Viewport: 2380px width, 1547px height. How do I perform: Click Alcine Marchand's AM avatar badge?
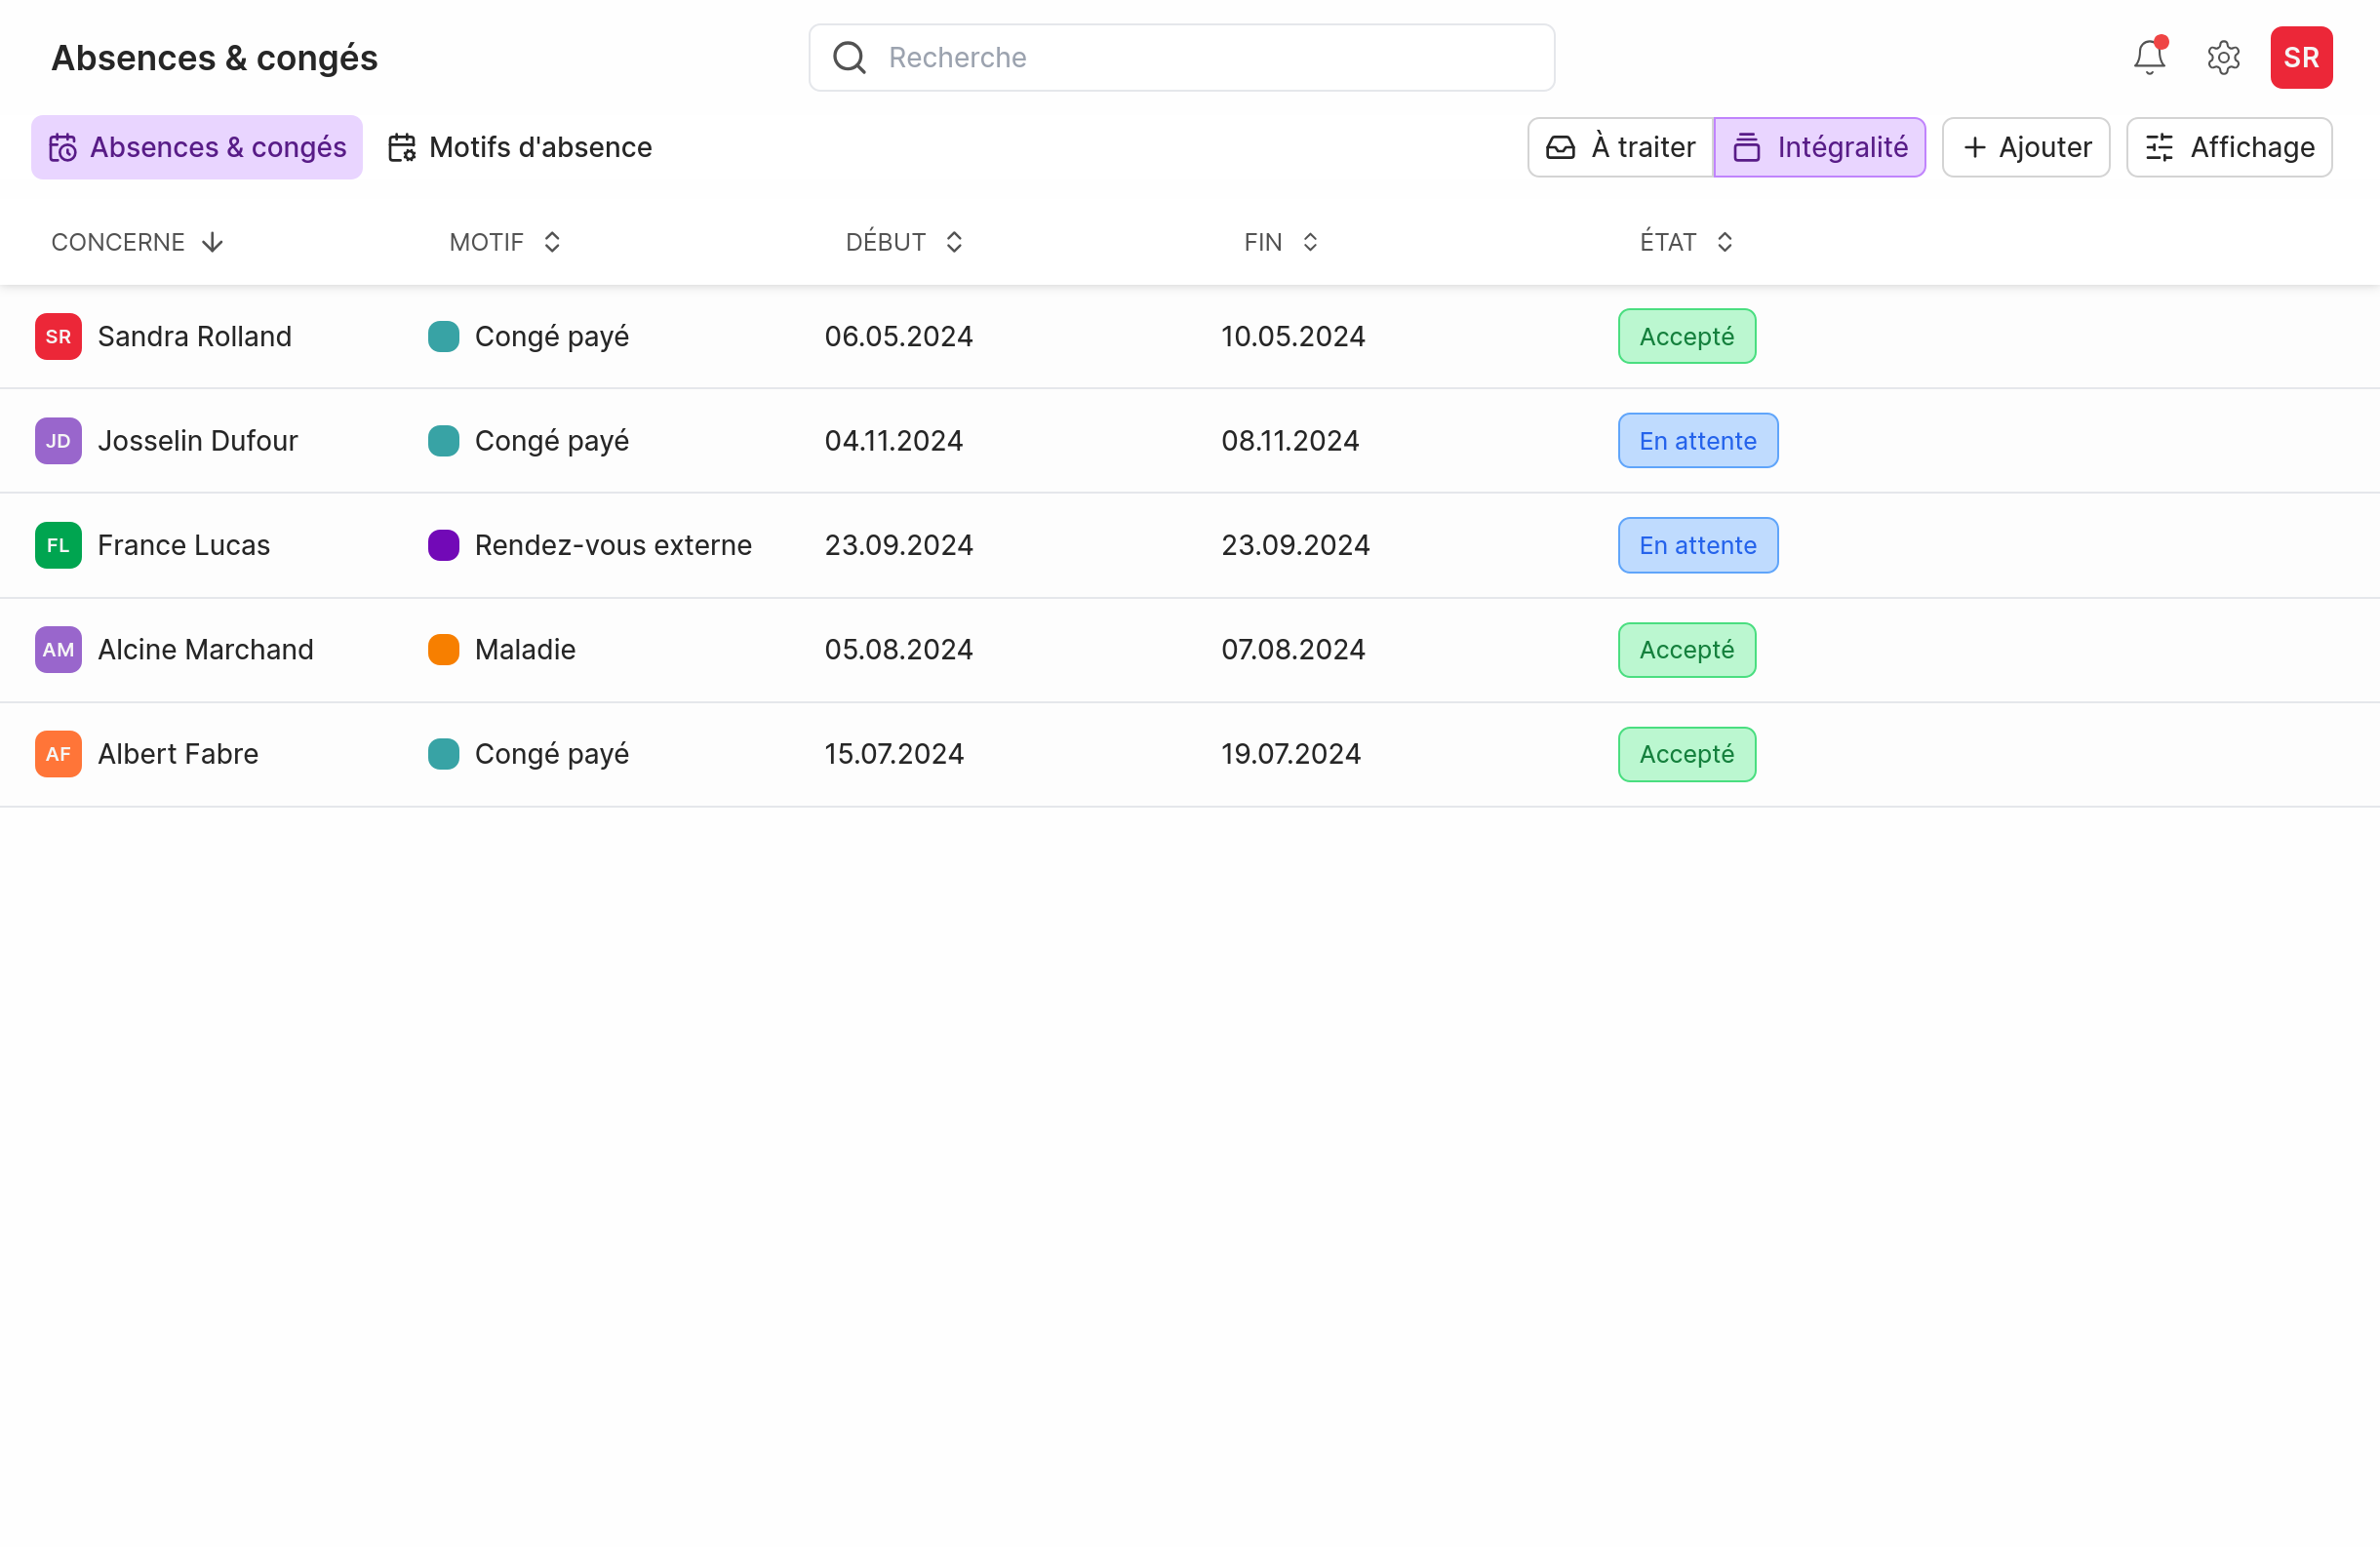coord(58,650)
